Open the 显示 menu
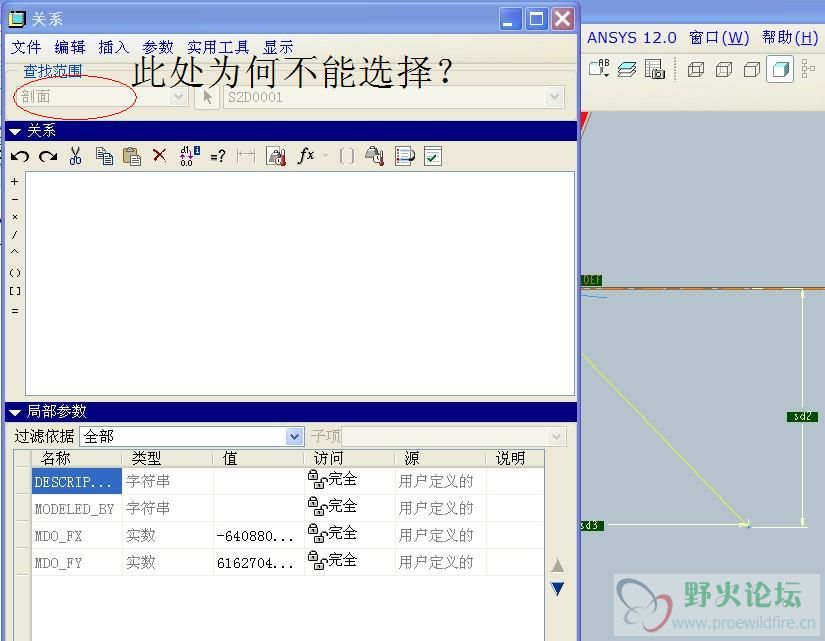The image size is (825, 641). click(278, 47)
